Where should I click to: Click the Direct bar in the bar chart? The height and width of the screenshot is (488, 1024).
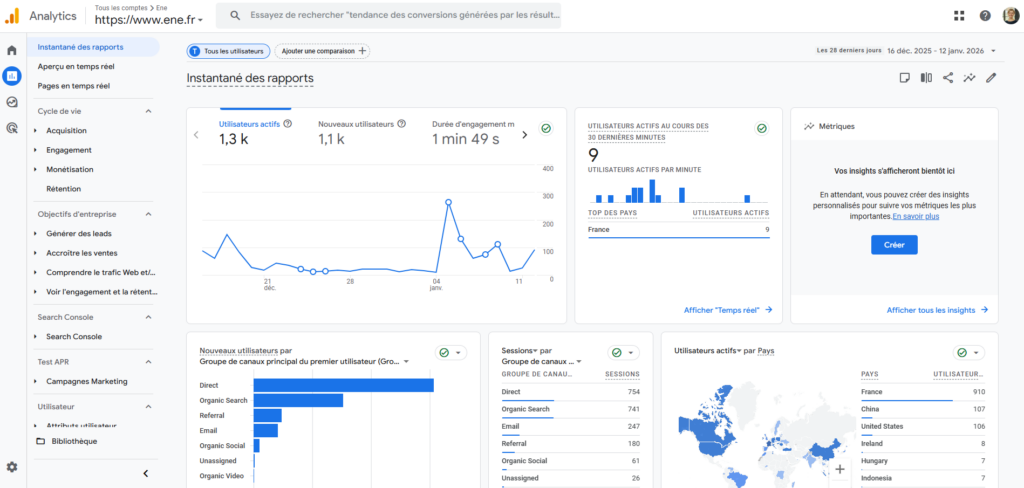point(344,385)
